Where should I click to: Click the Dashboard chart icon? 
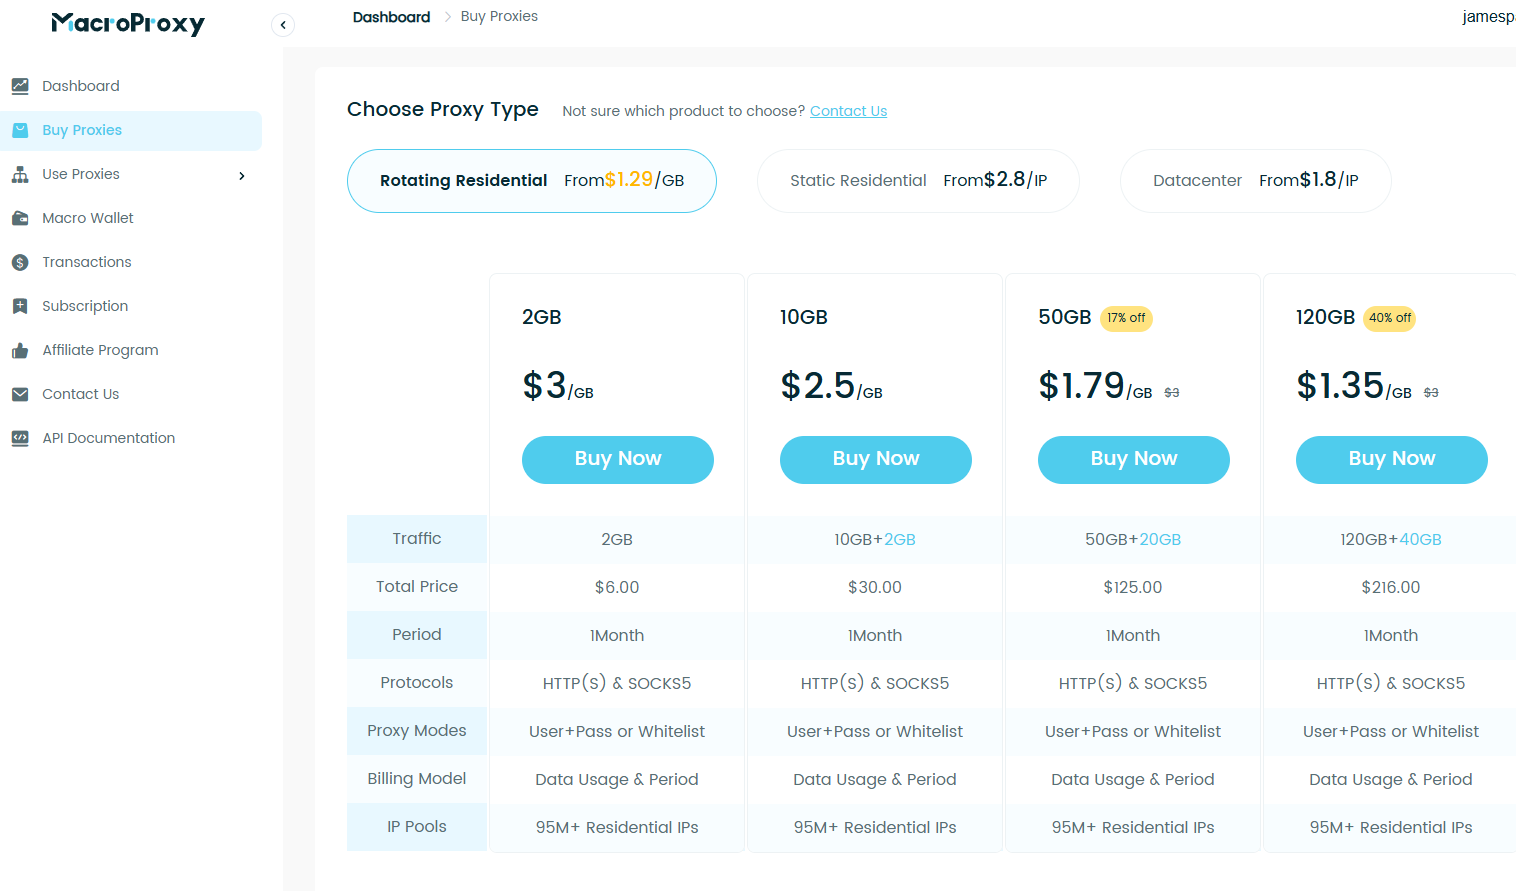click(x=20, y=86)
